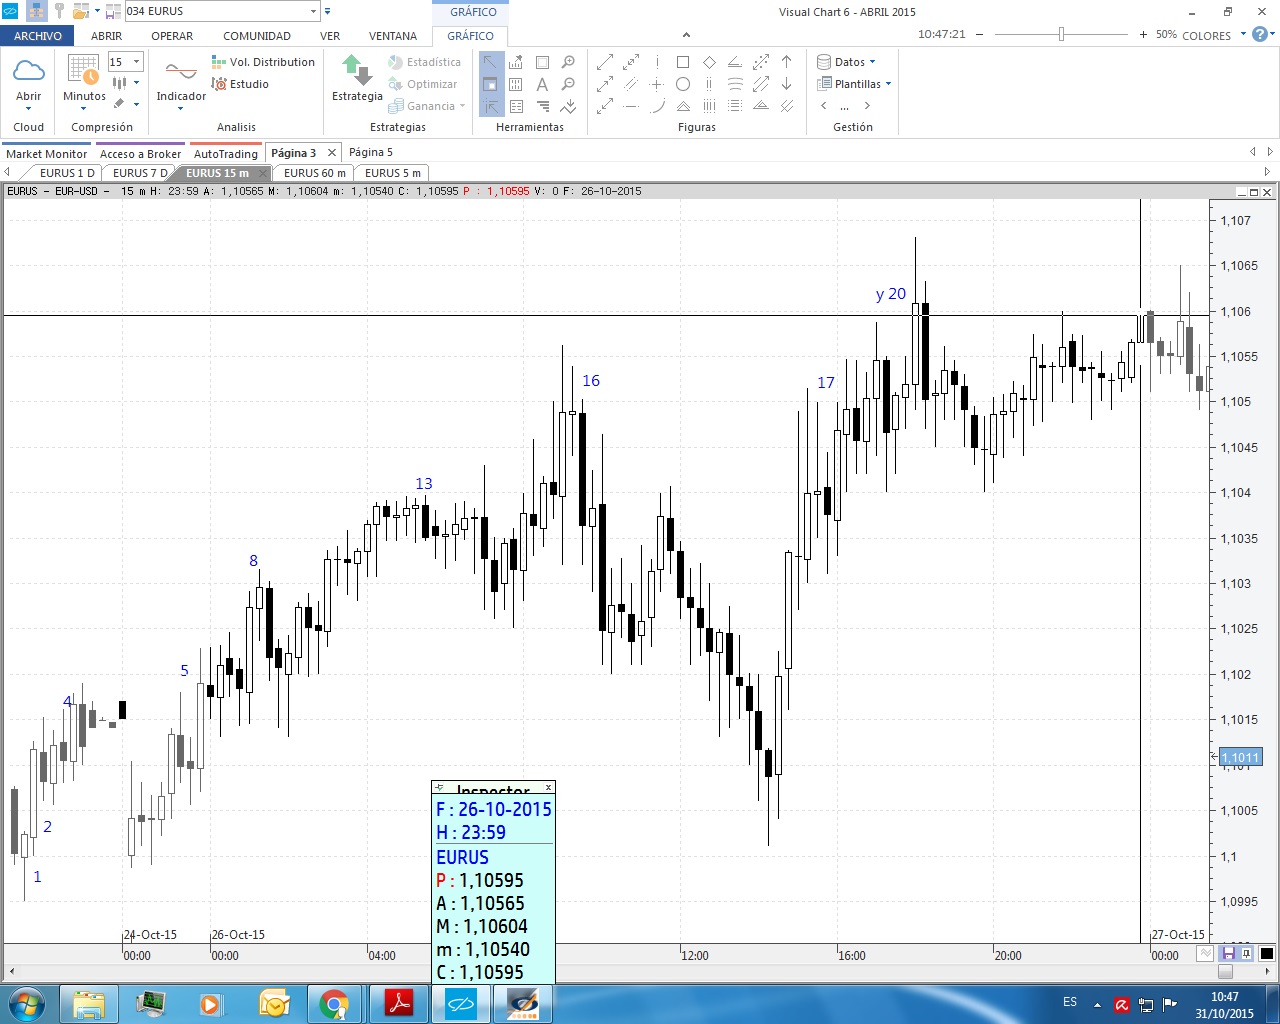Open Adobe Reader from the taskbar

[400, 1003]
